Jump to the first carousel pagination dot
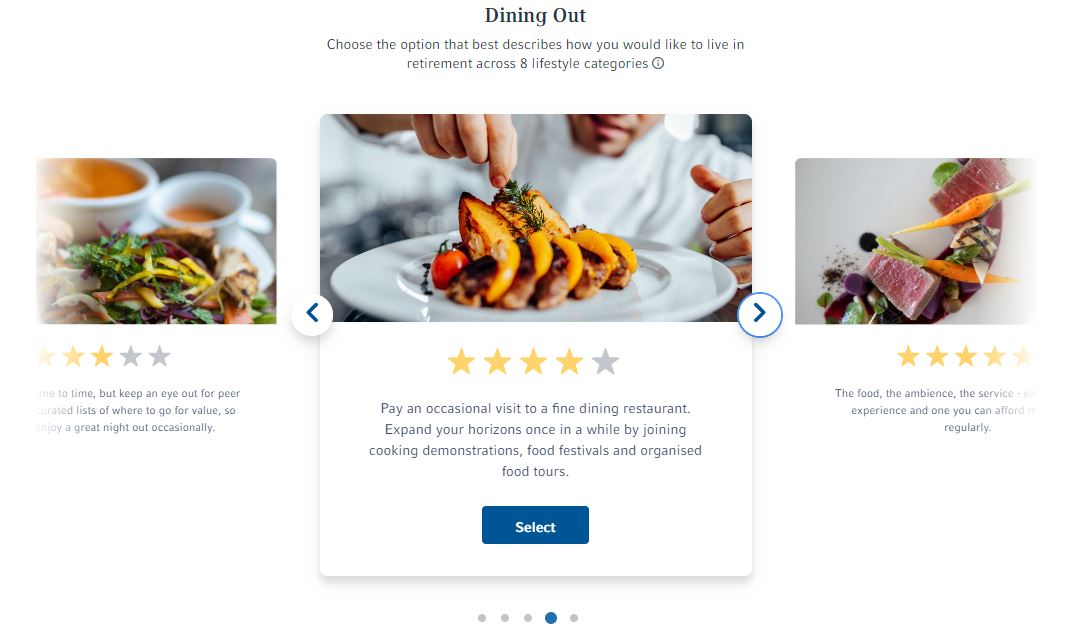Image resolution: width=1074 pixels, height=633 pixels. (x=482, y=618)
